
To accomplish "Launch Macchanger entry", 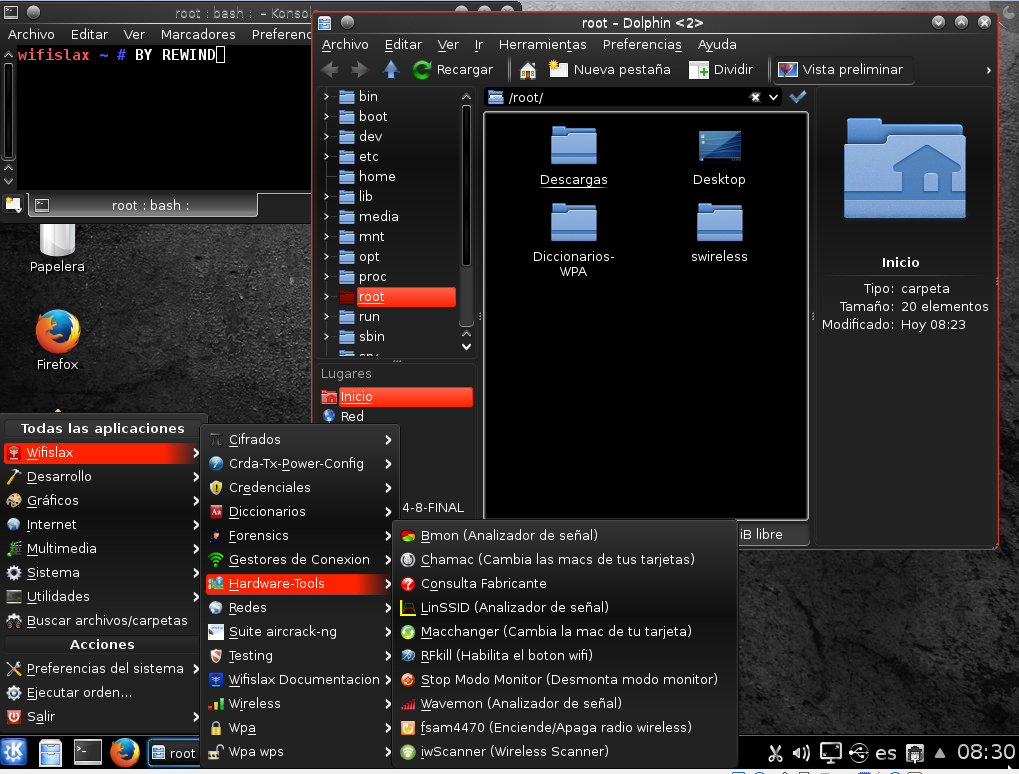I will [x=565, y=632].
